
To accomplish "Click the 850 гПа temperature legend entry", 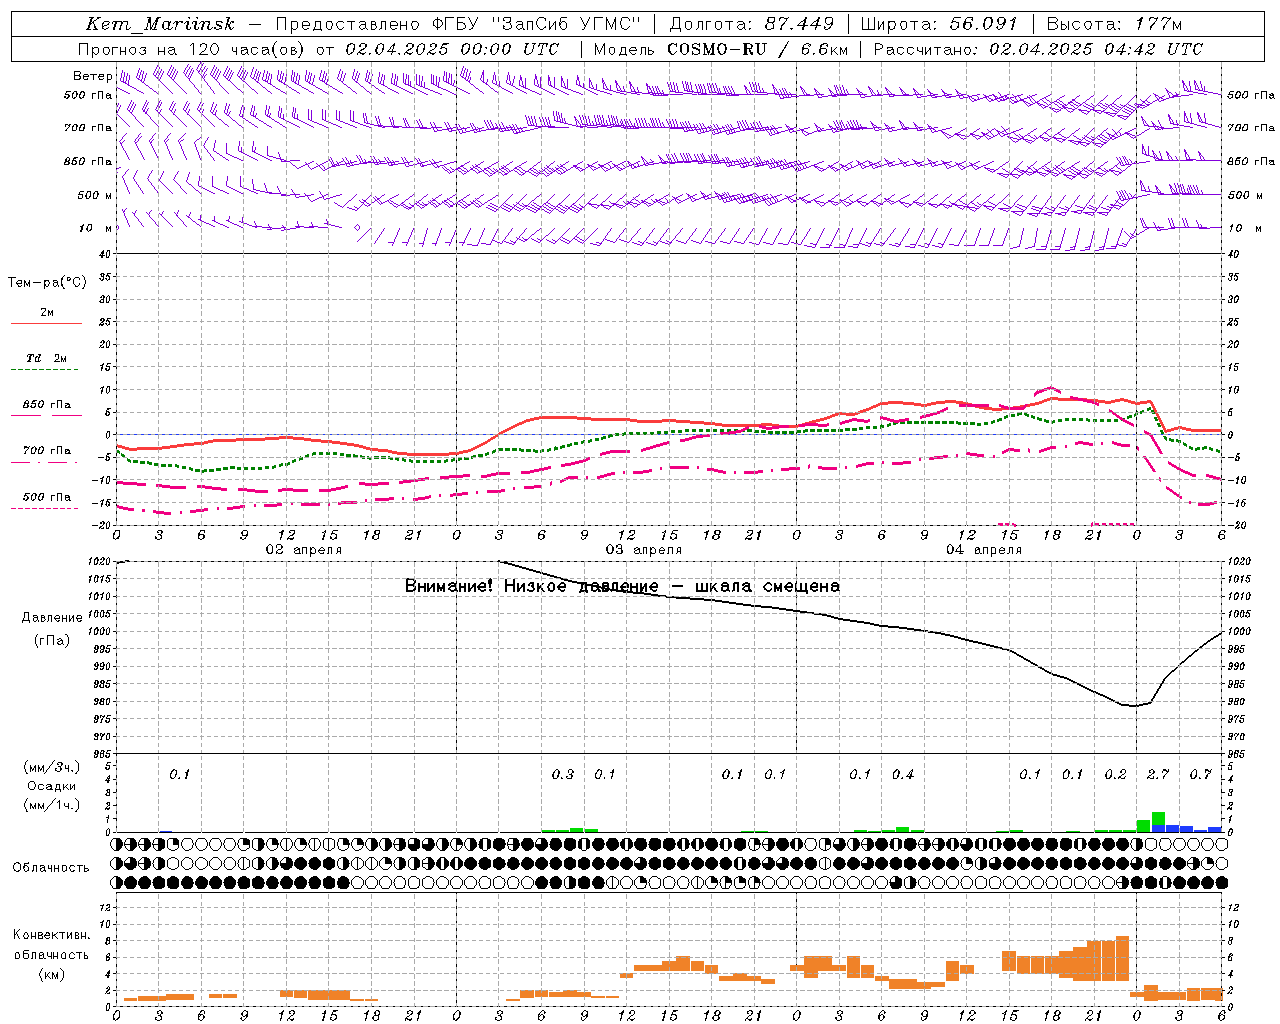I will point(46,405).
